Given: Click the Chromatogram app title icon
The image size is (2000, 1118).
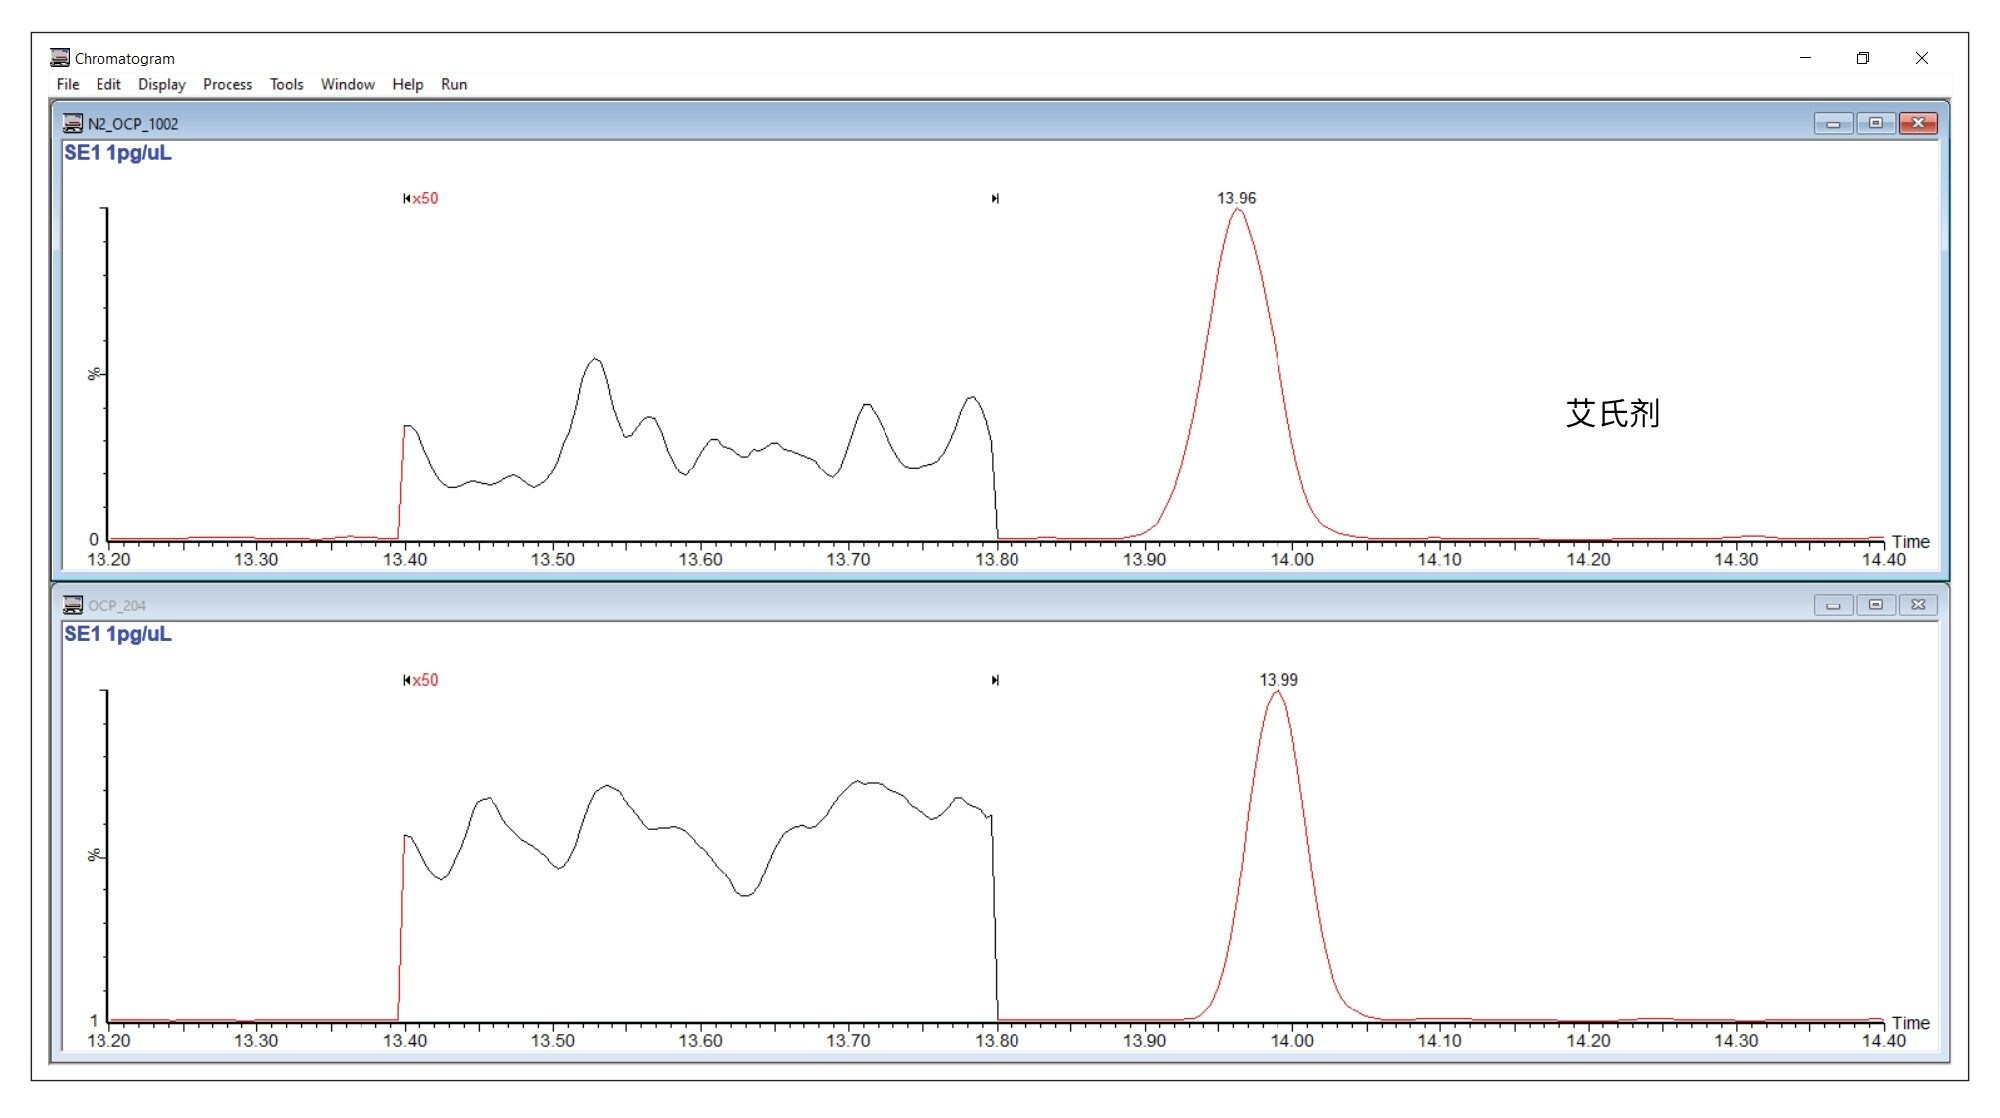Looking at the screenshot, I should coord(60,58).
